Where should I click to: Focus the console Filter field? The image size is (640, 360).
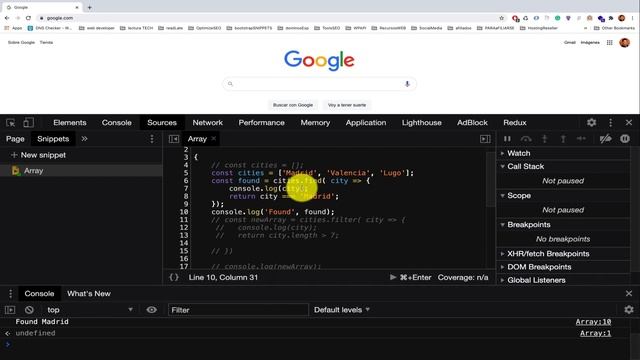[238, 310]
